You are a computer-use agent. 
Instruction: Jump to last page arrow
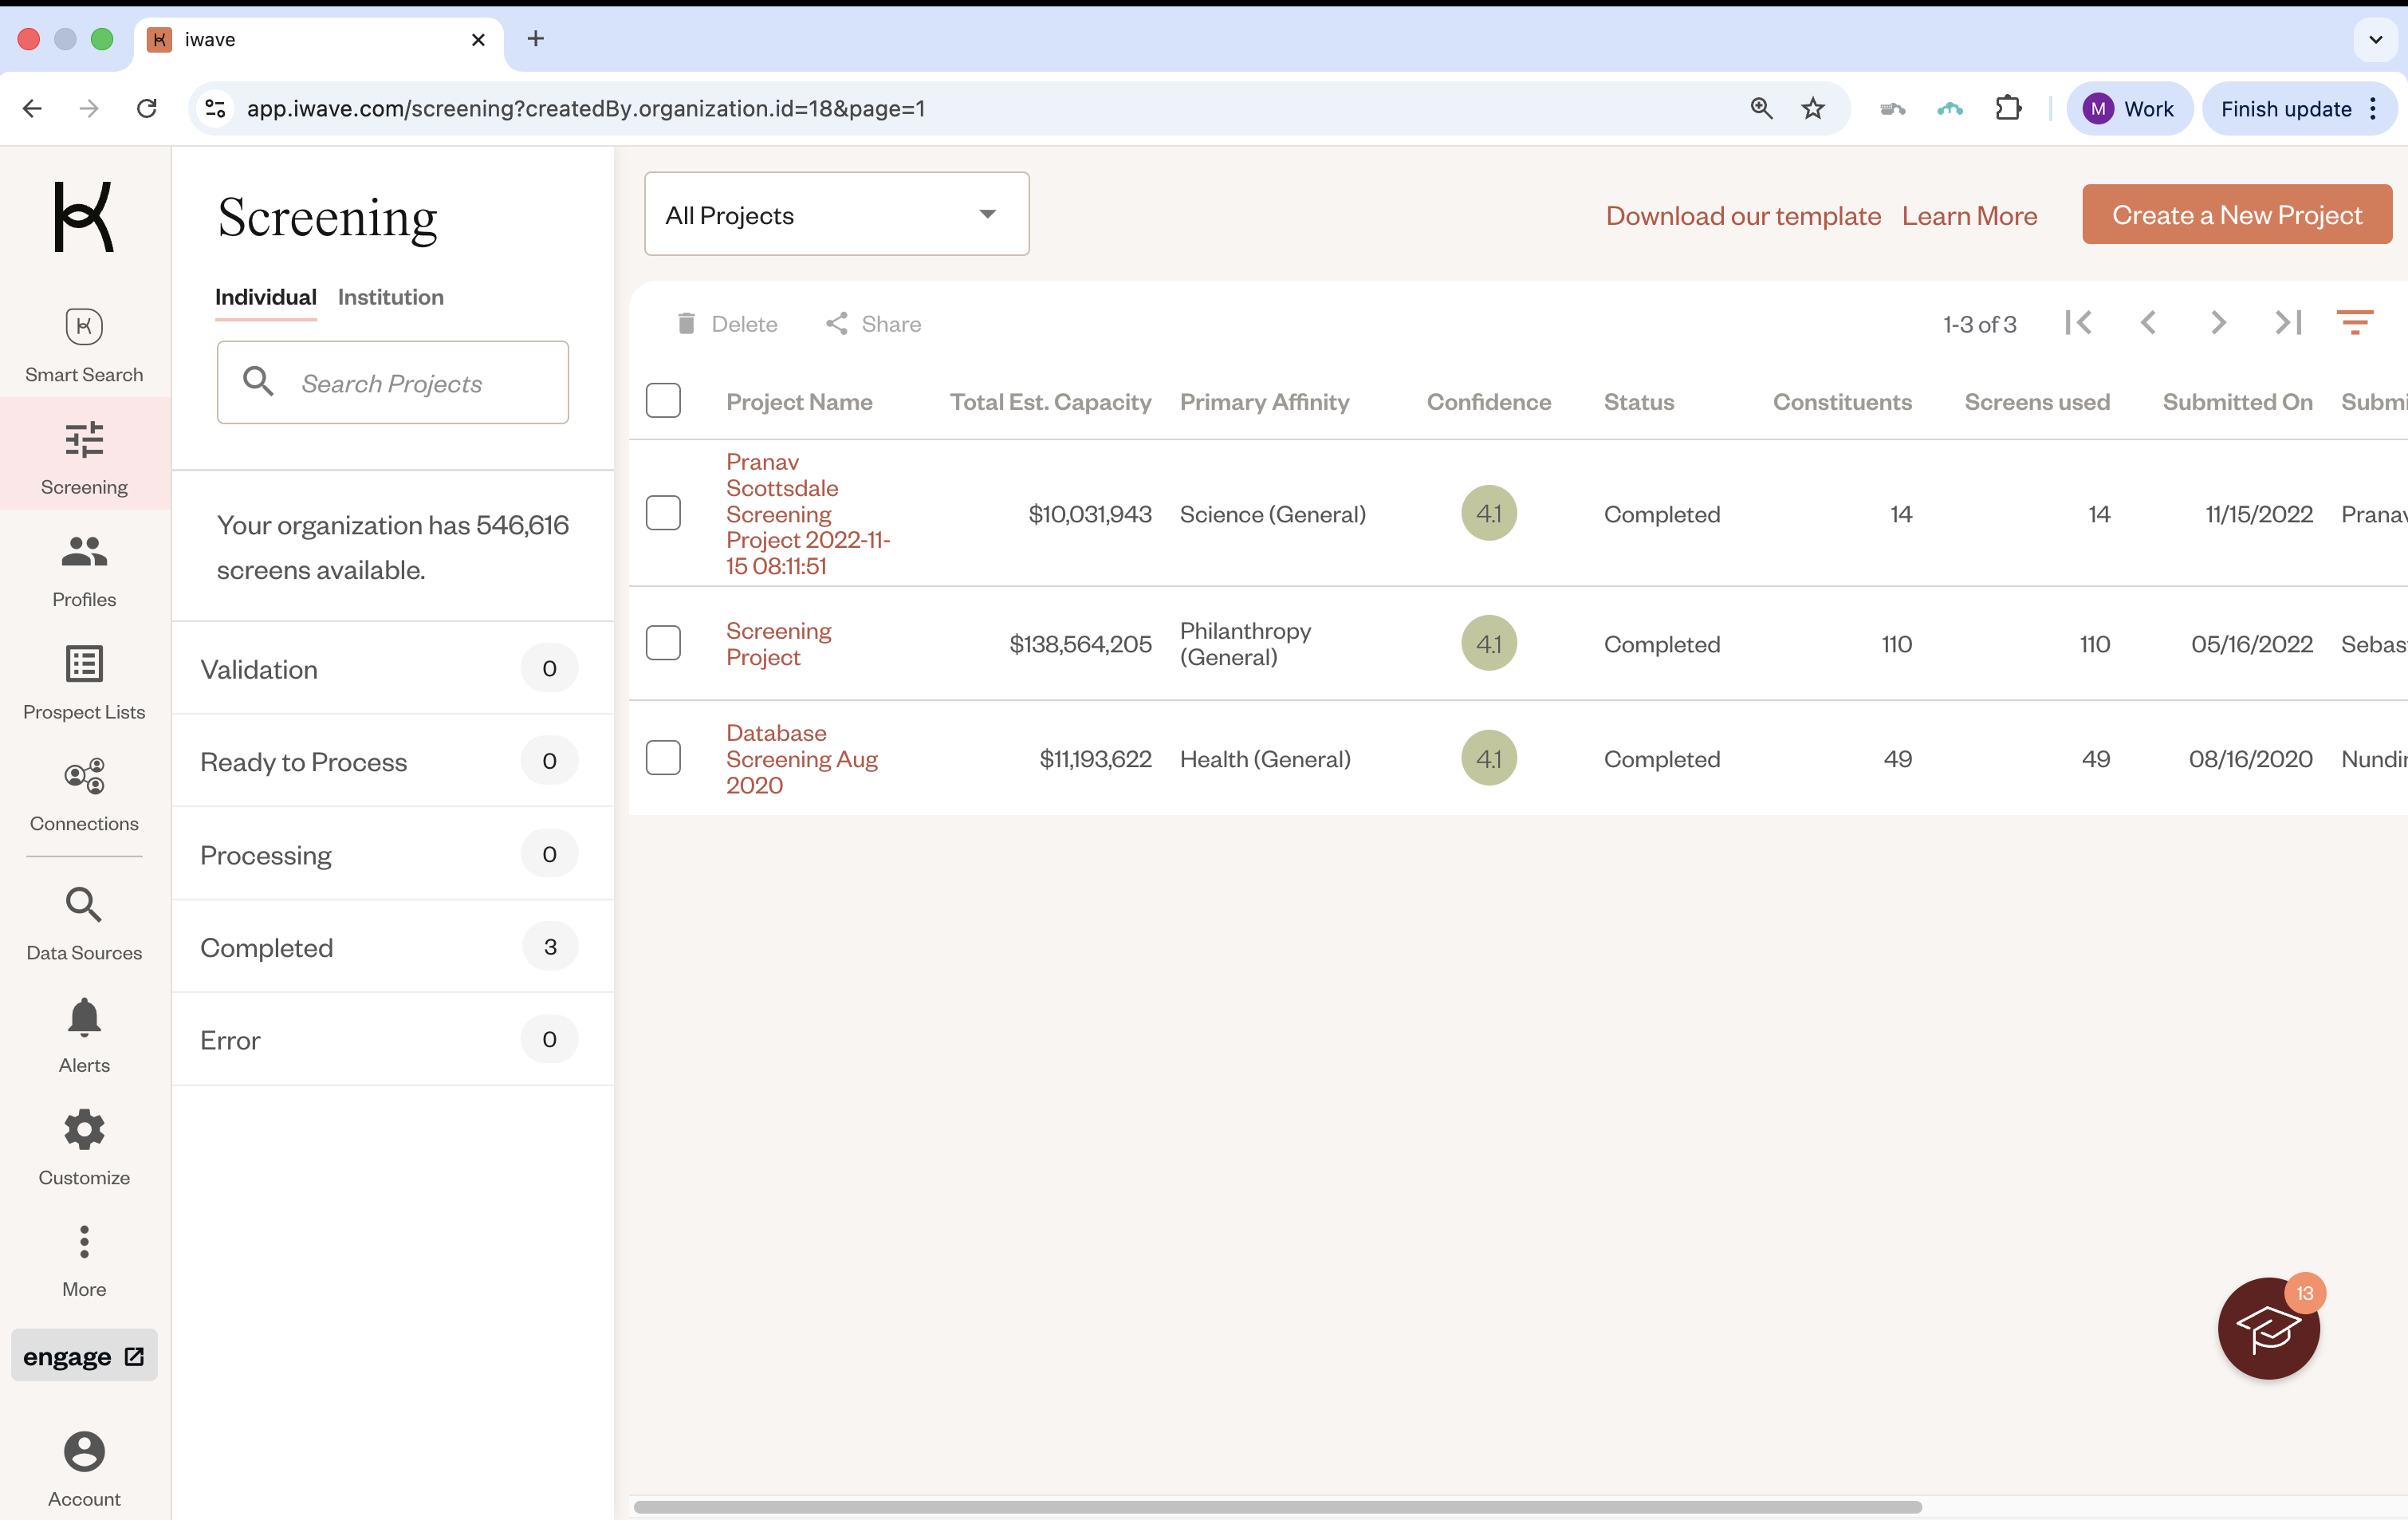coord(2288,322)
